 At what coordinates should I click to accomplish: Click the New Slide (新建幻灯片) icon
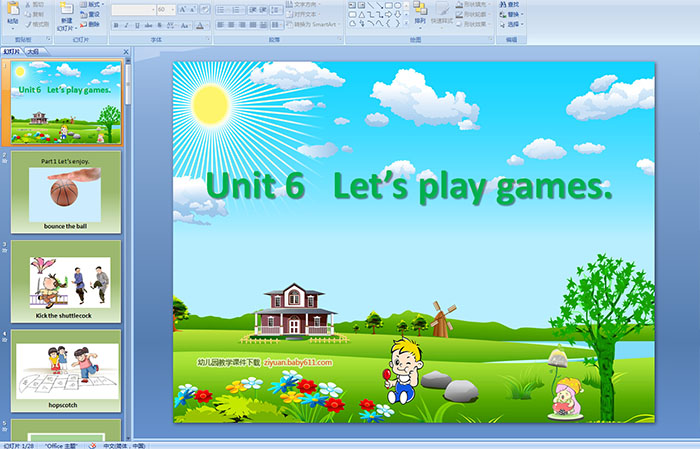[x=67, y=10]
